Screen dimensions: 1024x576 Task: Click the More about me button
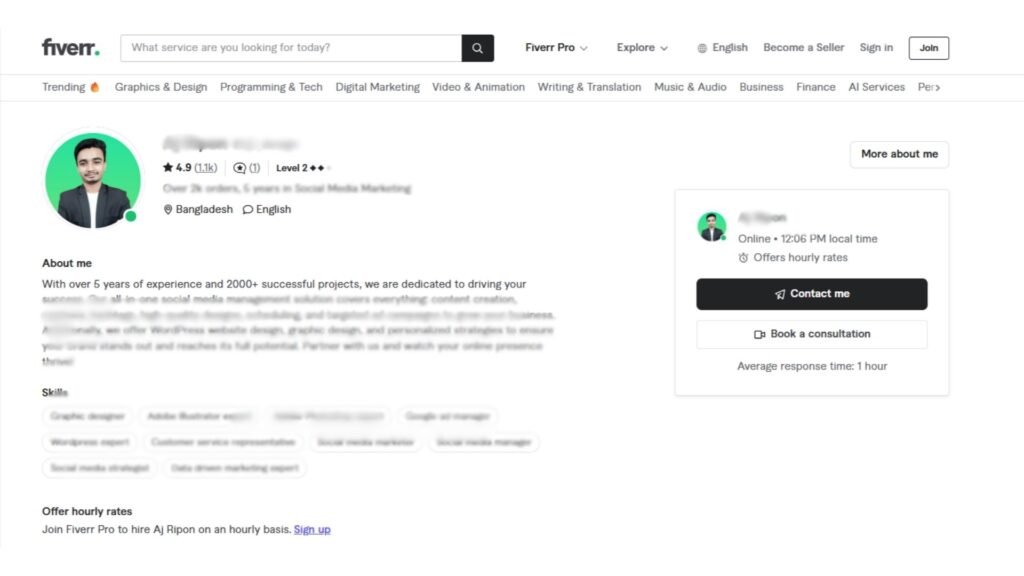899,154
